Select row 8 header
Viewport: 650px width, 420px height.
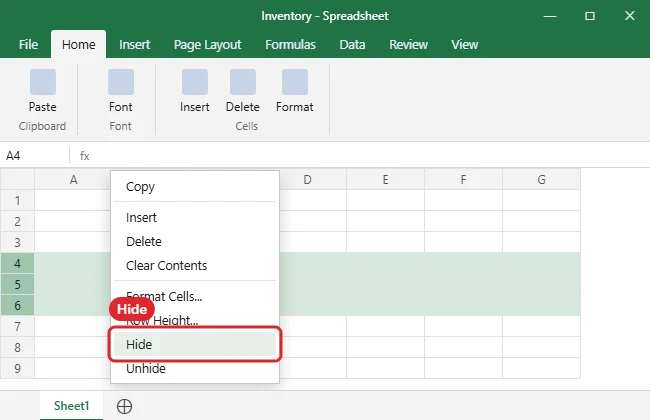point(17,347)
